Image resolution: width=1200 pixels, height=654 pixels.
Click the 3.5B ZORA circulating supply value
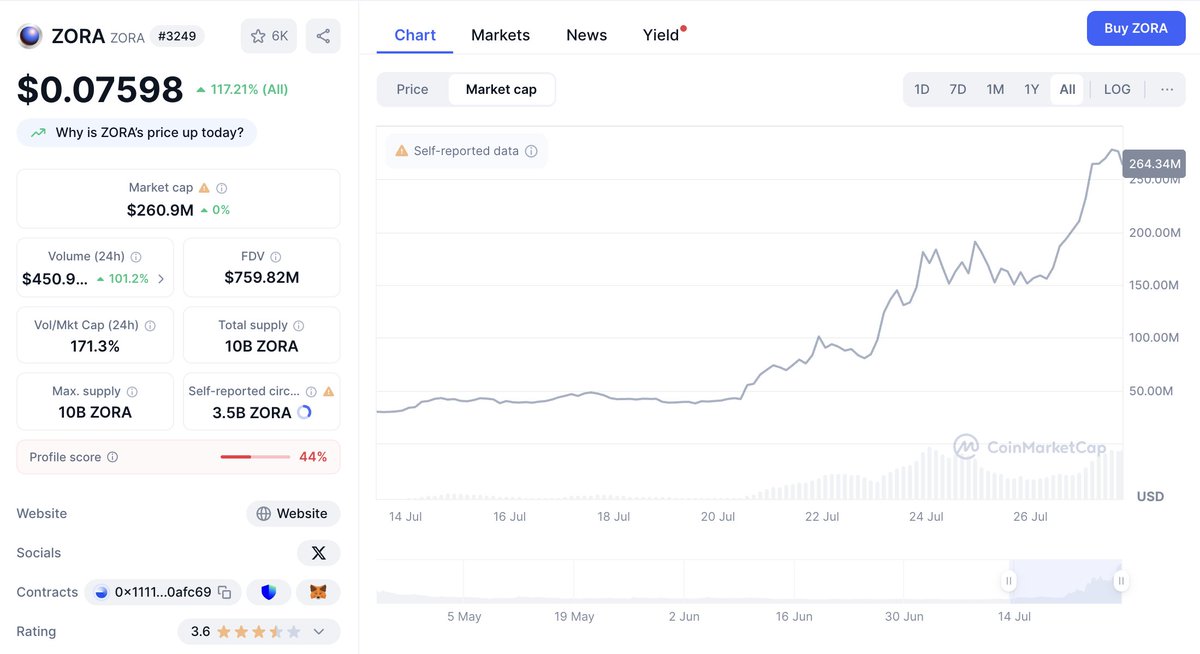(x=252, y=413)
